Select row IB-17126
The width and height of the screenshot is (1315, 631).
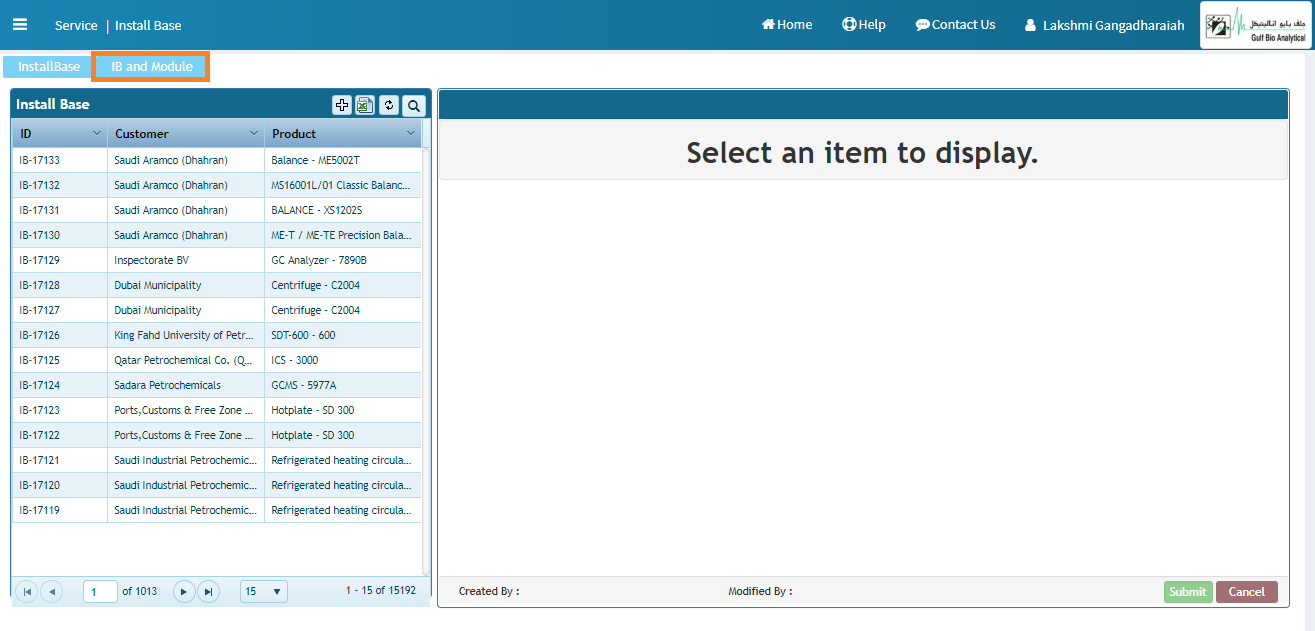[217, 335]
